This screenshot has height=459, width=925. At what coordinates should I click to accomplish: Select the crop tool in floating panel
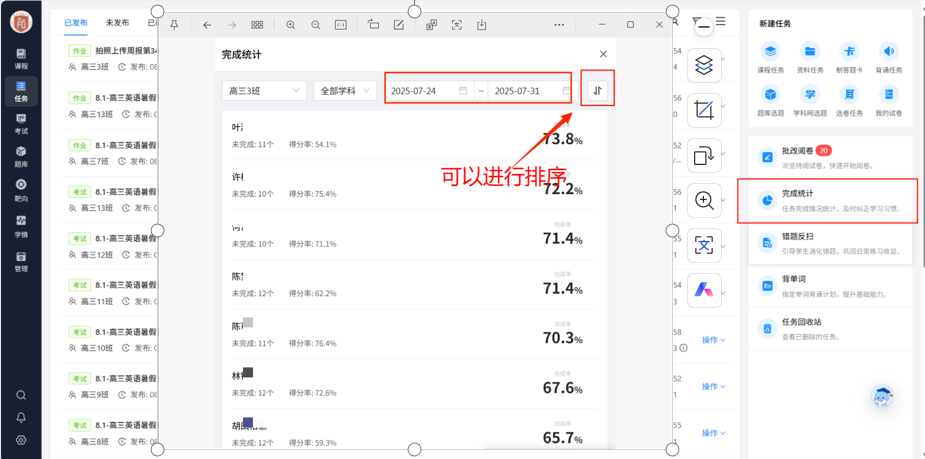pyautogui.click(x=704, y=110)
